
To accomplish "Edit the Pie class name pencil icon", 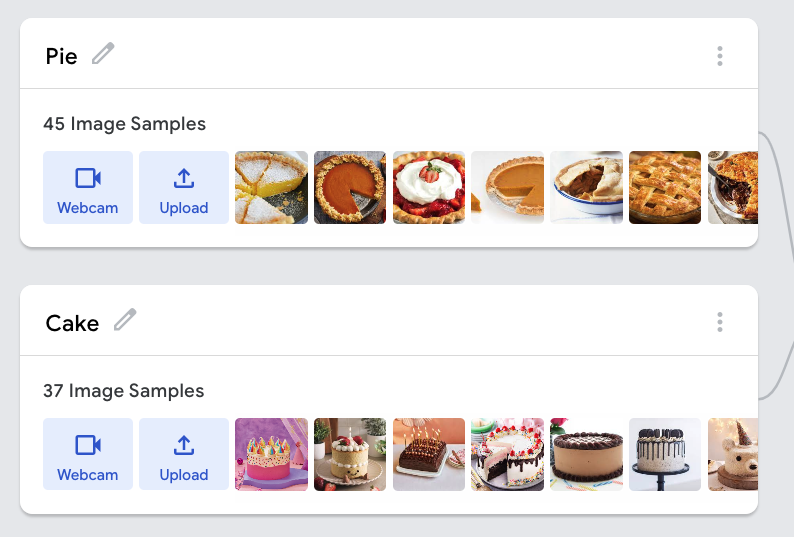I will click(x=103, y=54).
